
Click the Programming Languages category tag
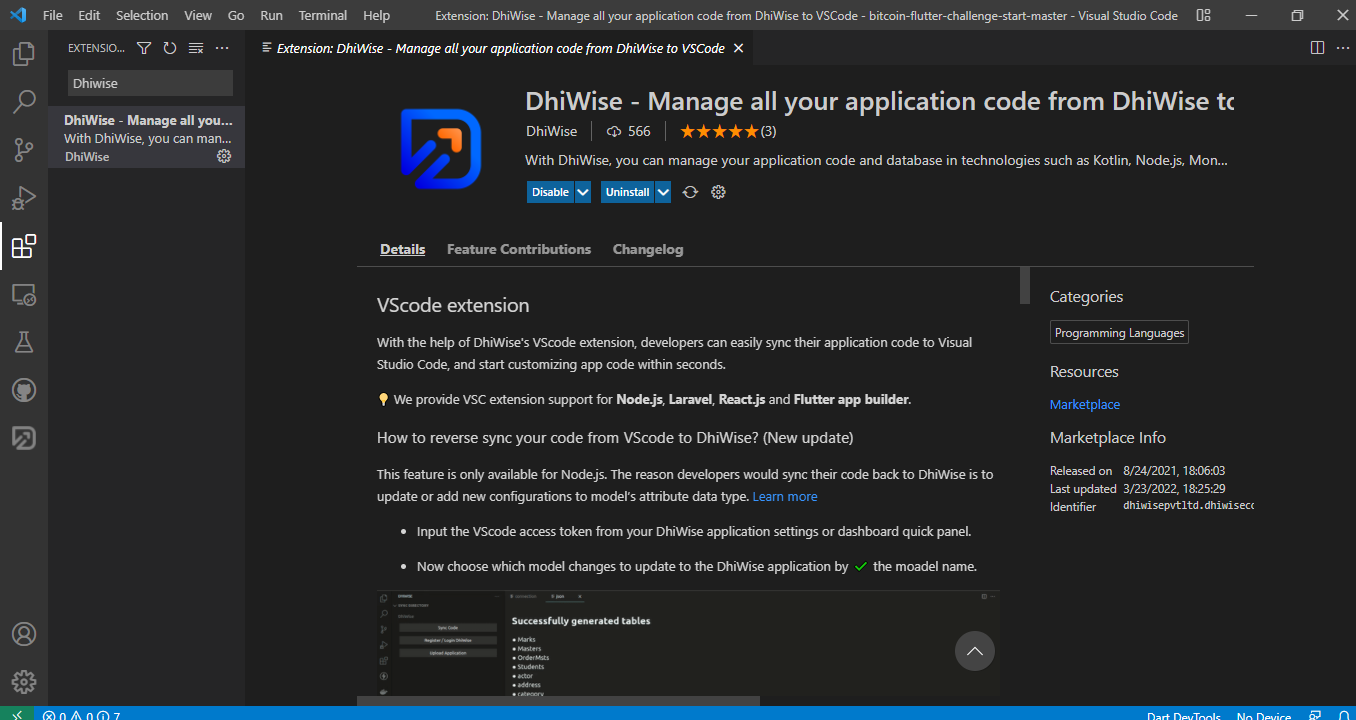[1120, 333]
